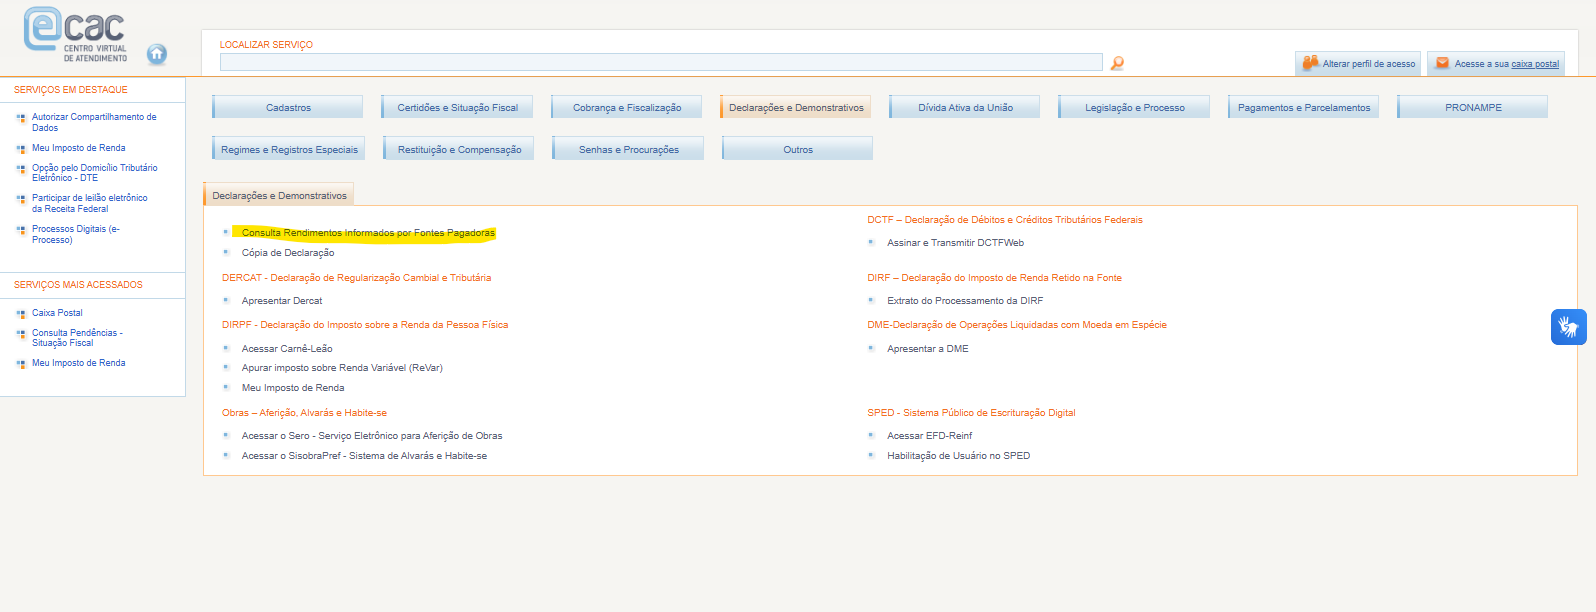The height and width of the screenshot is (612, 1596).
Task: Click the e-CAC logo
Action: click(x=76, y=33)
